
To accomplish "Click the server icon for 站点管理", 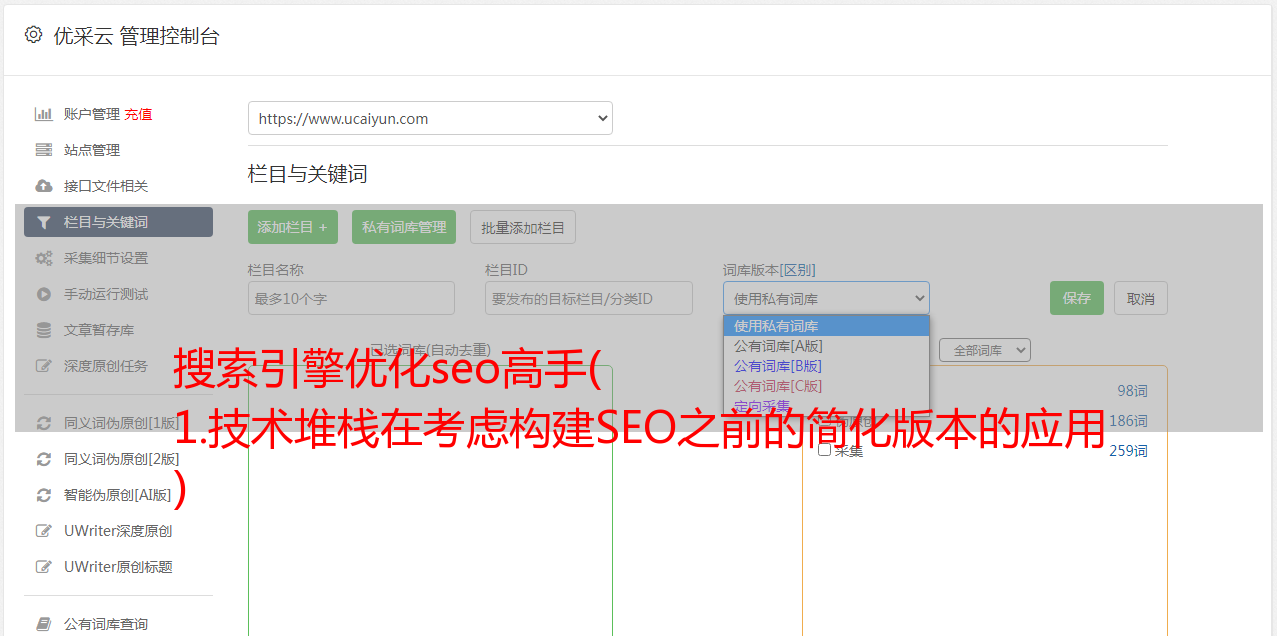I will pos(43,150).
